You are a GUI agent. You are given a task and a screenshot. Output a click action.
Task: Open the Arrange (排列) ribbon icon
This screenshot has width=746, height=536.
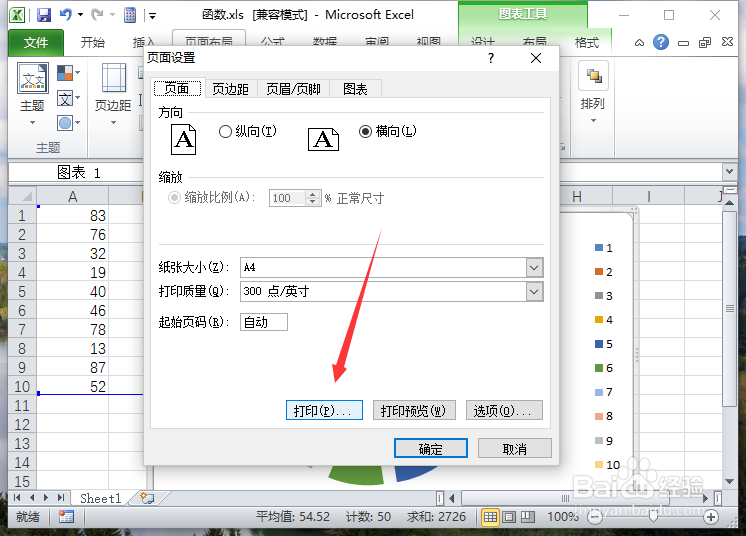coord(593,76)
